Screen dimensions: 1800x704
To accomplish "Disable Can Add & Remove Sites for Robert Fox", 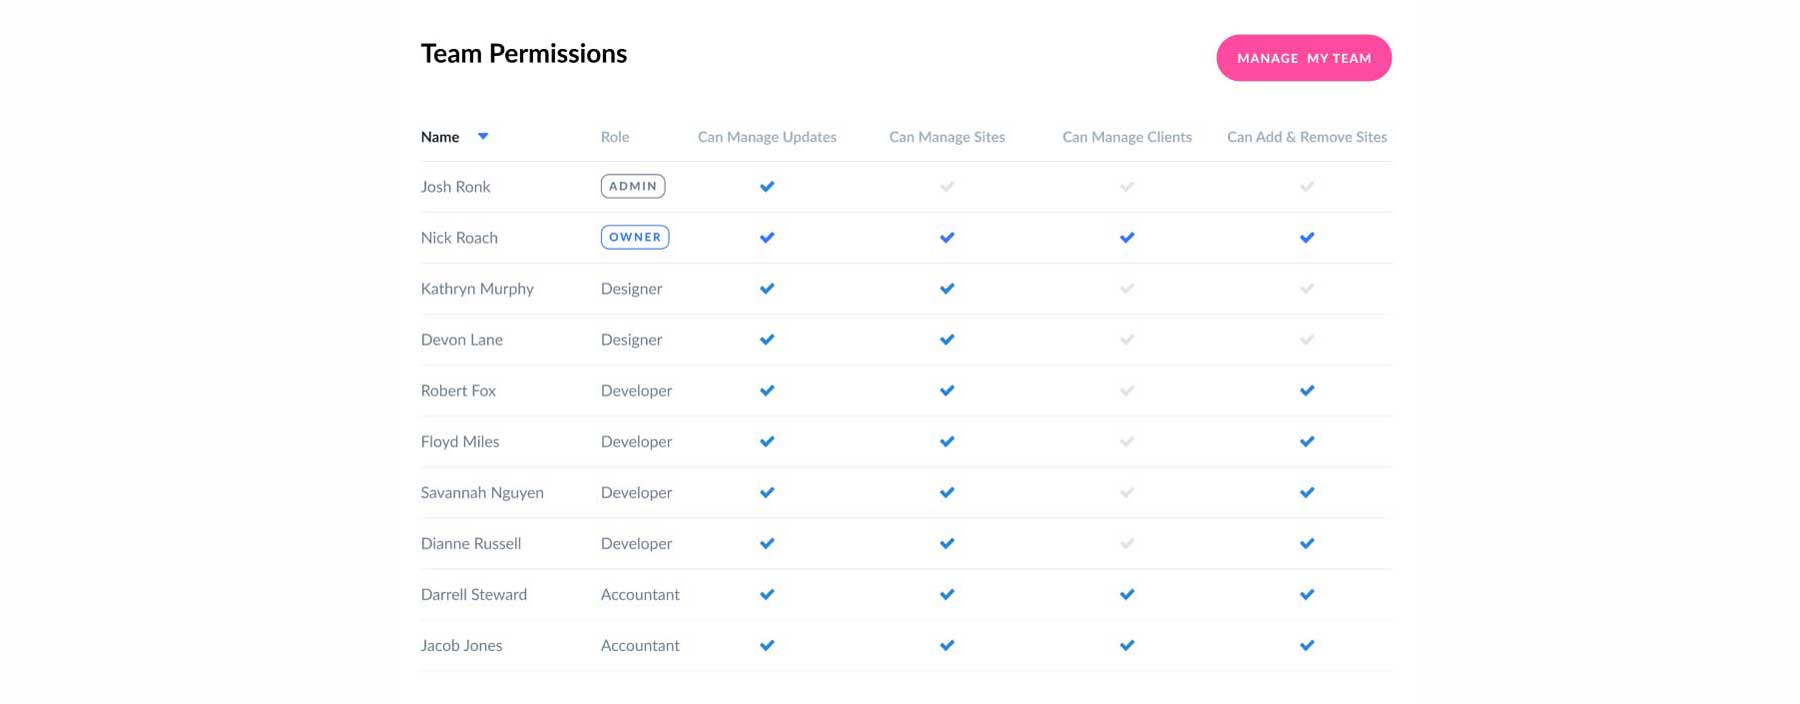I will (1306, 390).
